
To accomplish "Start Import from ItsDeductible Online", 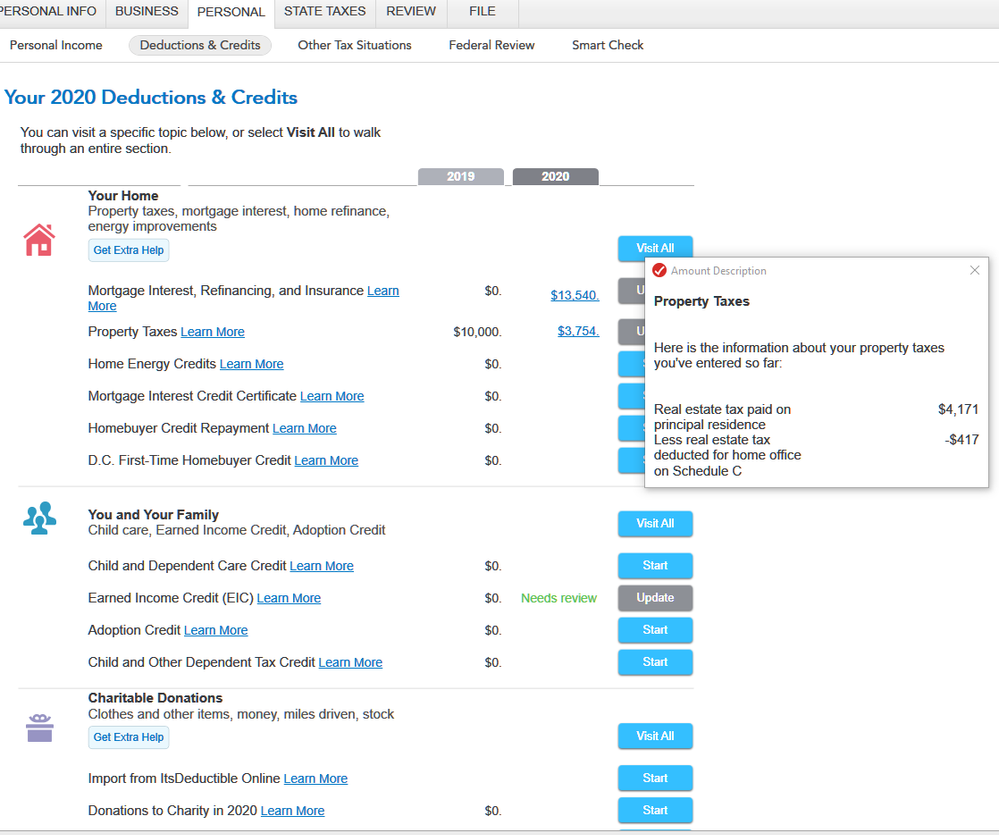I will coord(655,778).
